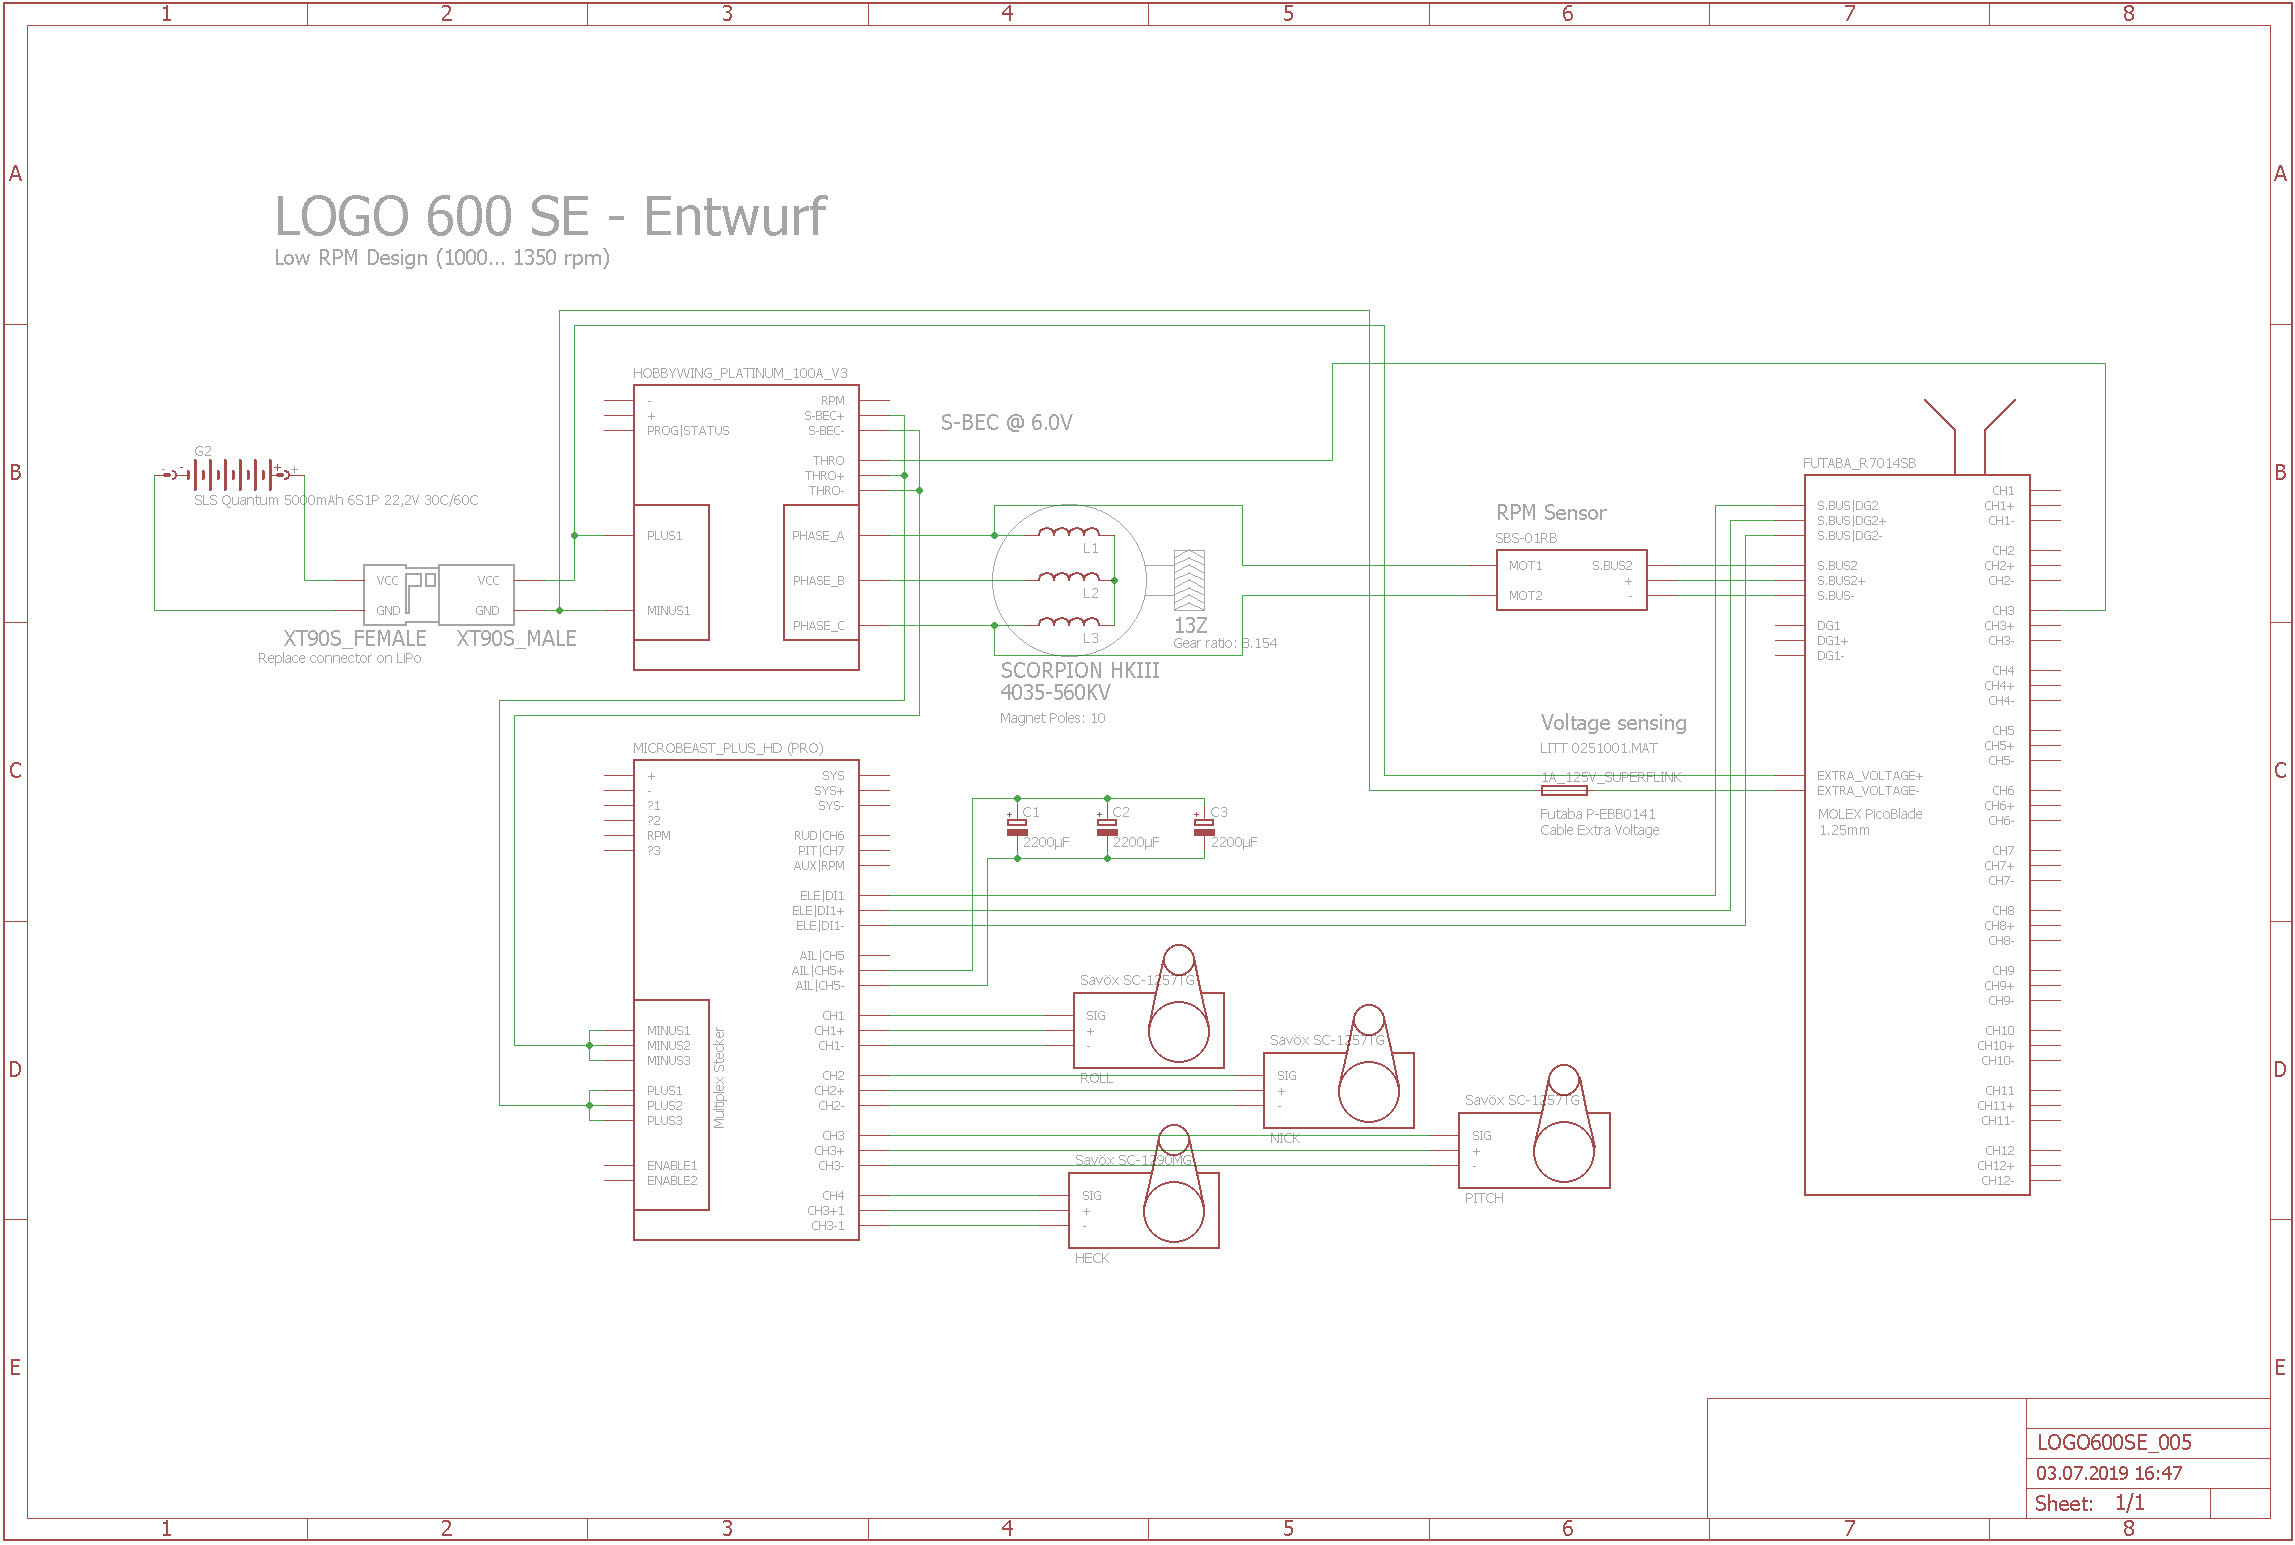Image resolution: width=2295 pixels, height=1545 pixels.
Task: Click the S-BEC @ 6.0V annotation
Action: pyautogui.click(x=1006, y=423)
